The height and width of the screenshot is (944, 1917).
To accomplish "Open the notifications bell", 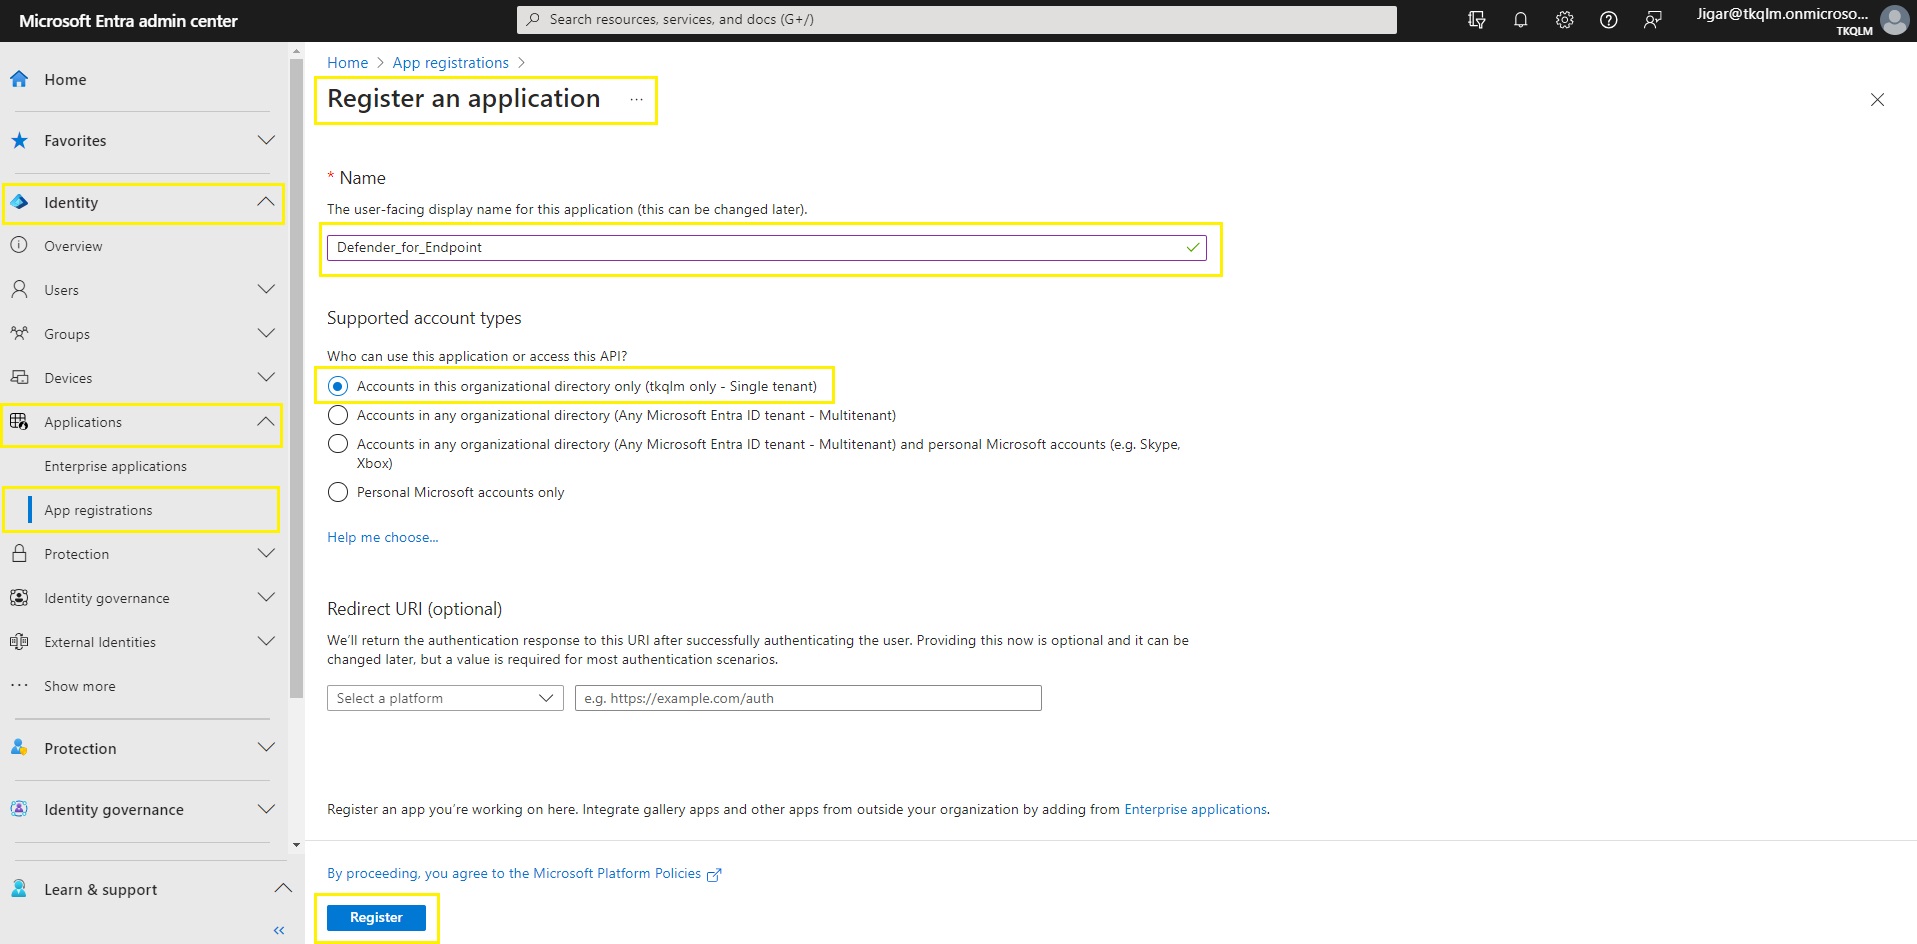I will click(x=1520, y=20).
